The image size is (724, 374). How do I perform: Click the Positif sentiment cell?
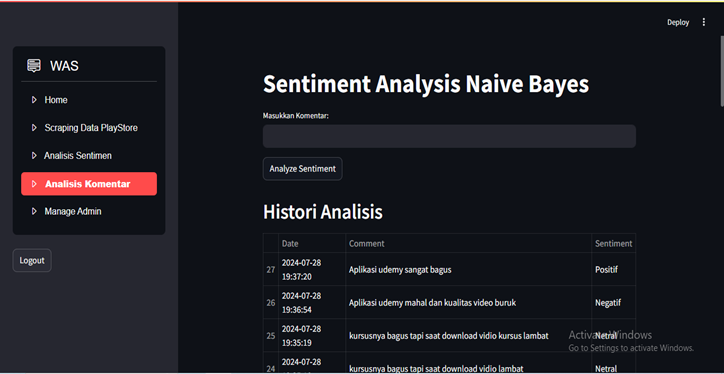coord(614,269)
